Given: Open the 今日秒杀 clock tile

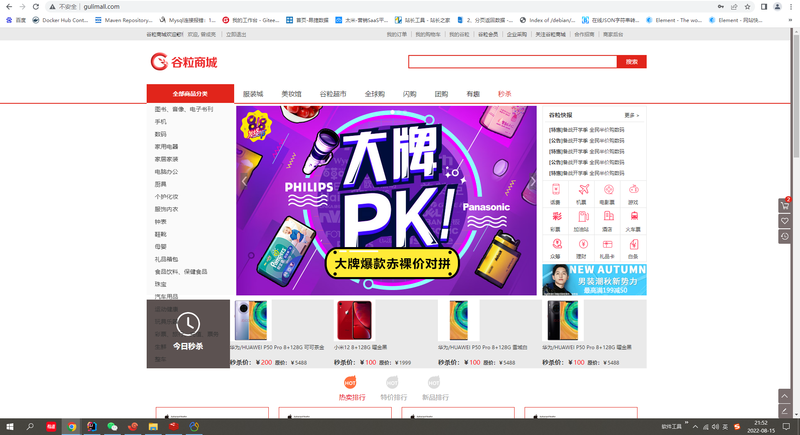Looking at the screenshot, I should coord(188,334).
